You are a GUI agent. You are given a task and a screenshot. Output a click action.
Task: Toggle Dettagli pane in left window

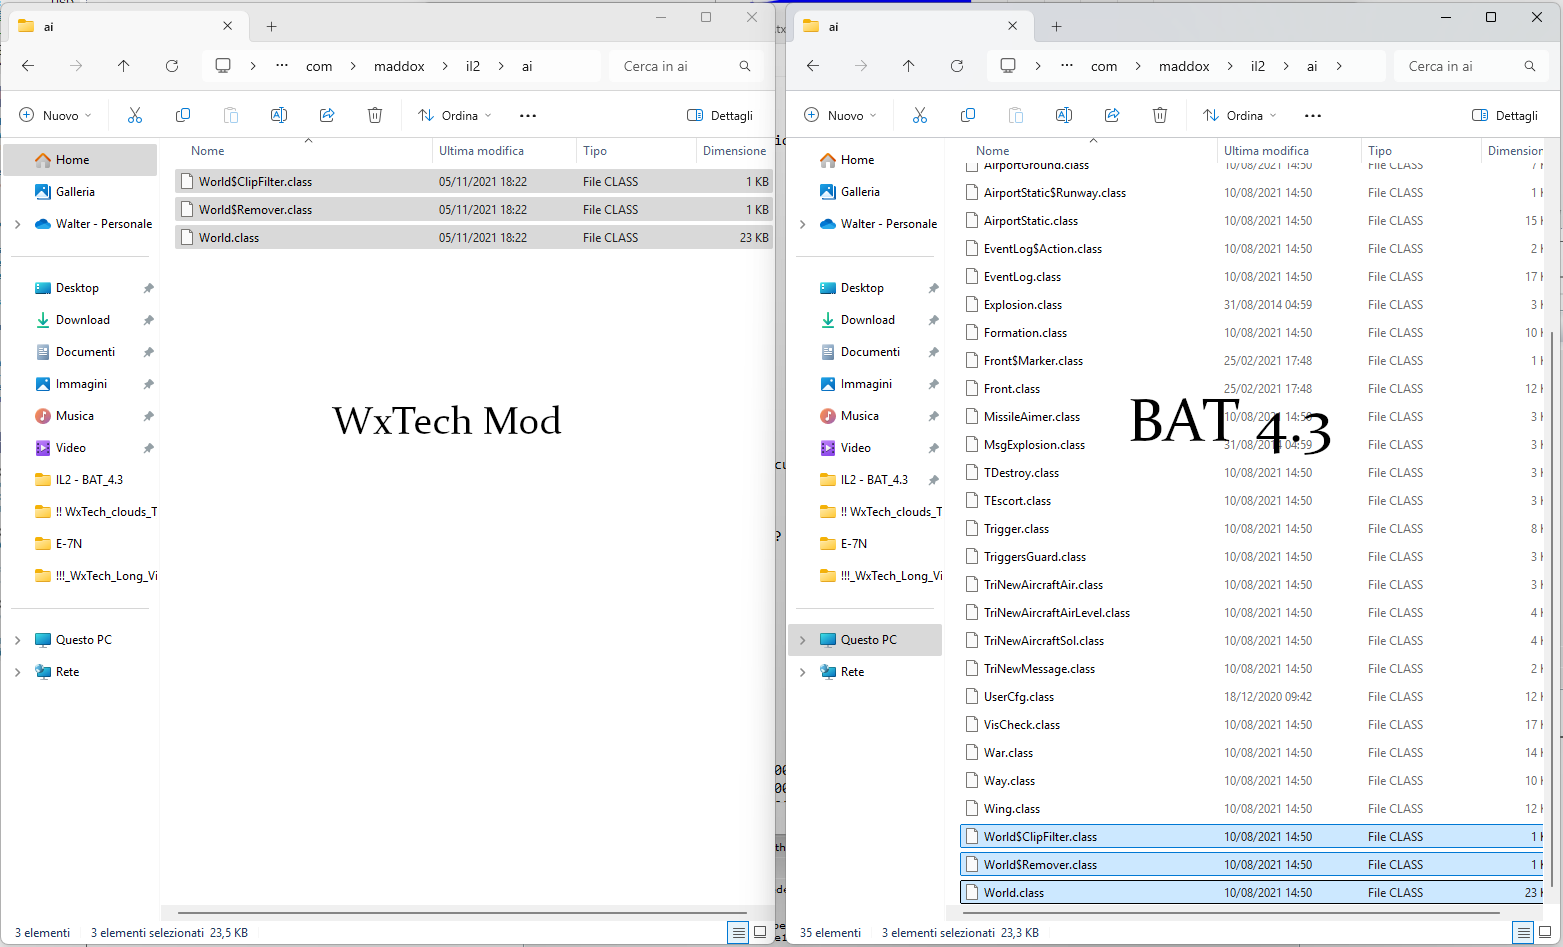pos(720,115)
